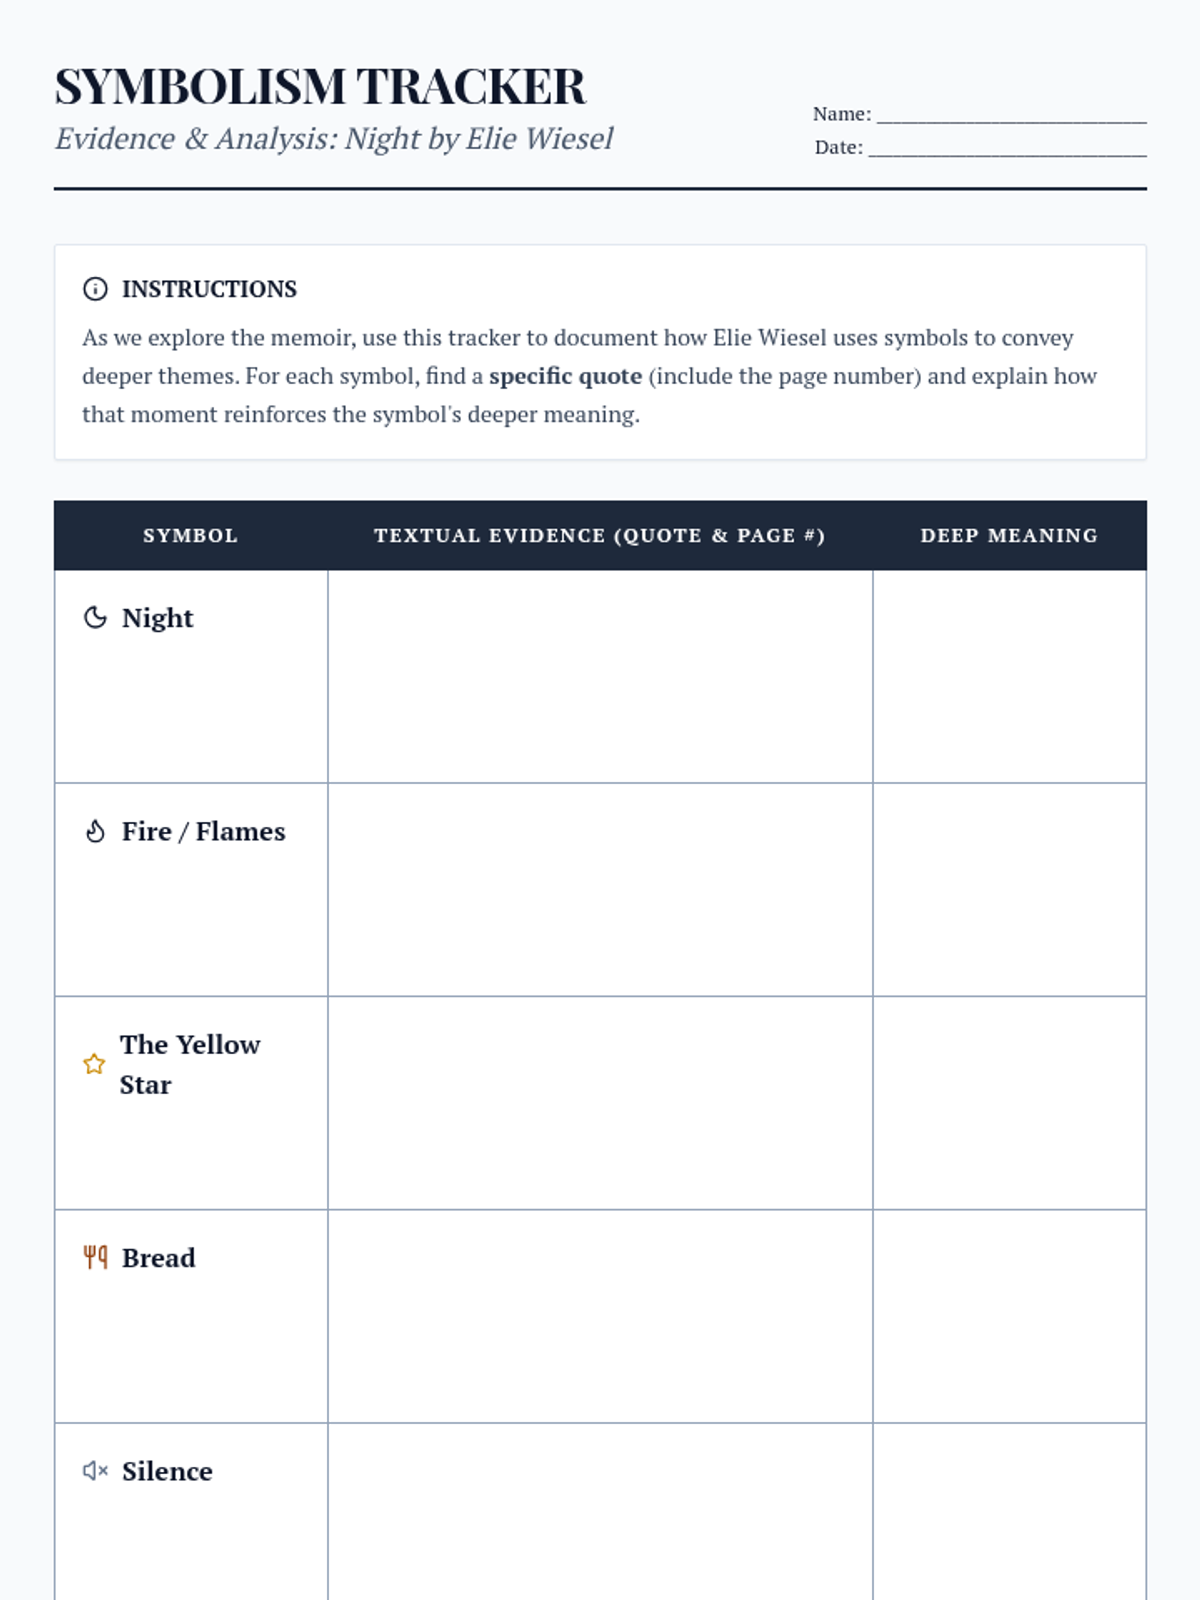
Task: Click the Fire / Flames textual evidence cell
Action: point(600,889)
